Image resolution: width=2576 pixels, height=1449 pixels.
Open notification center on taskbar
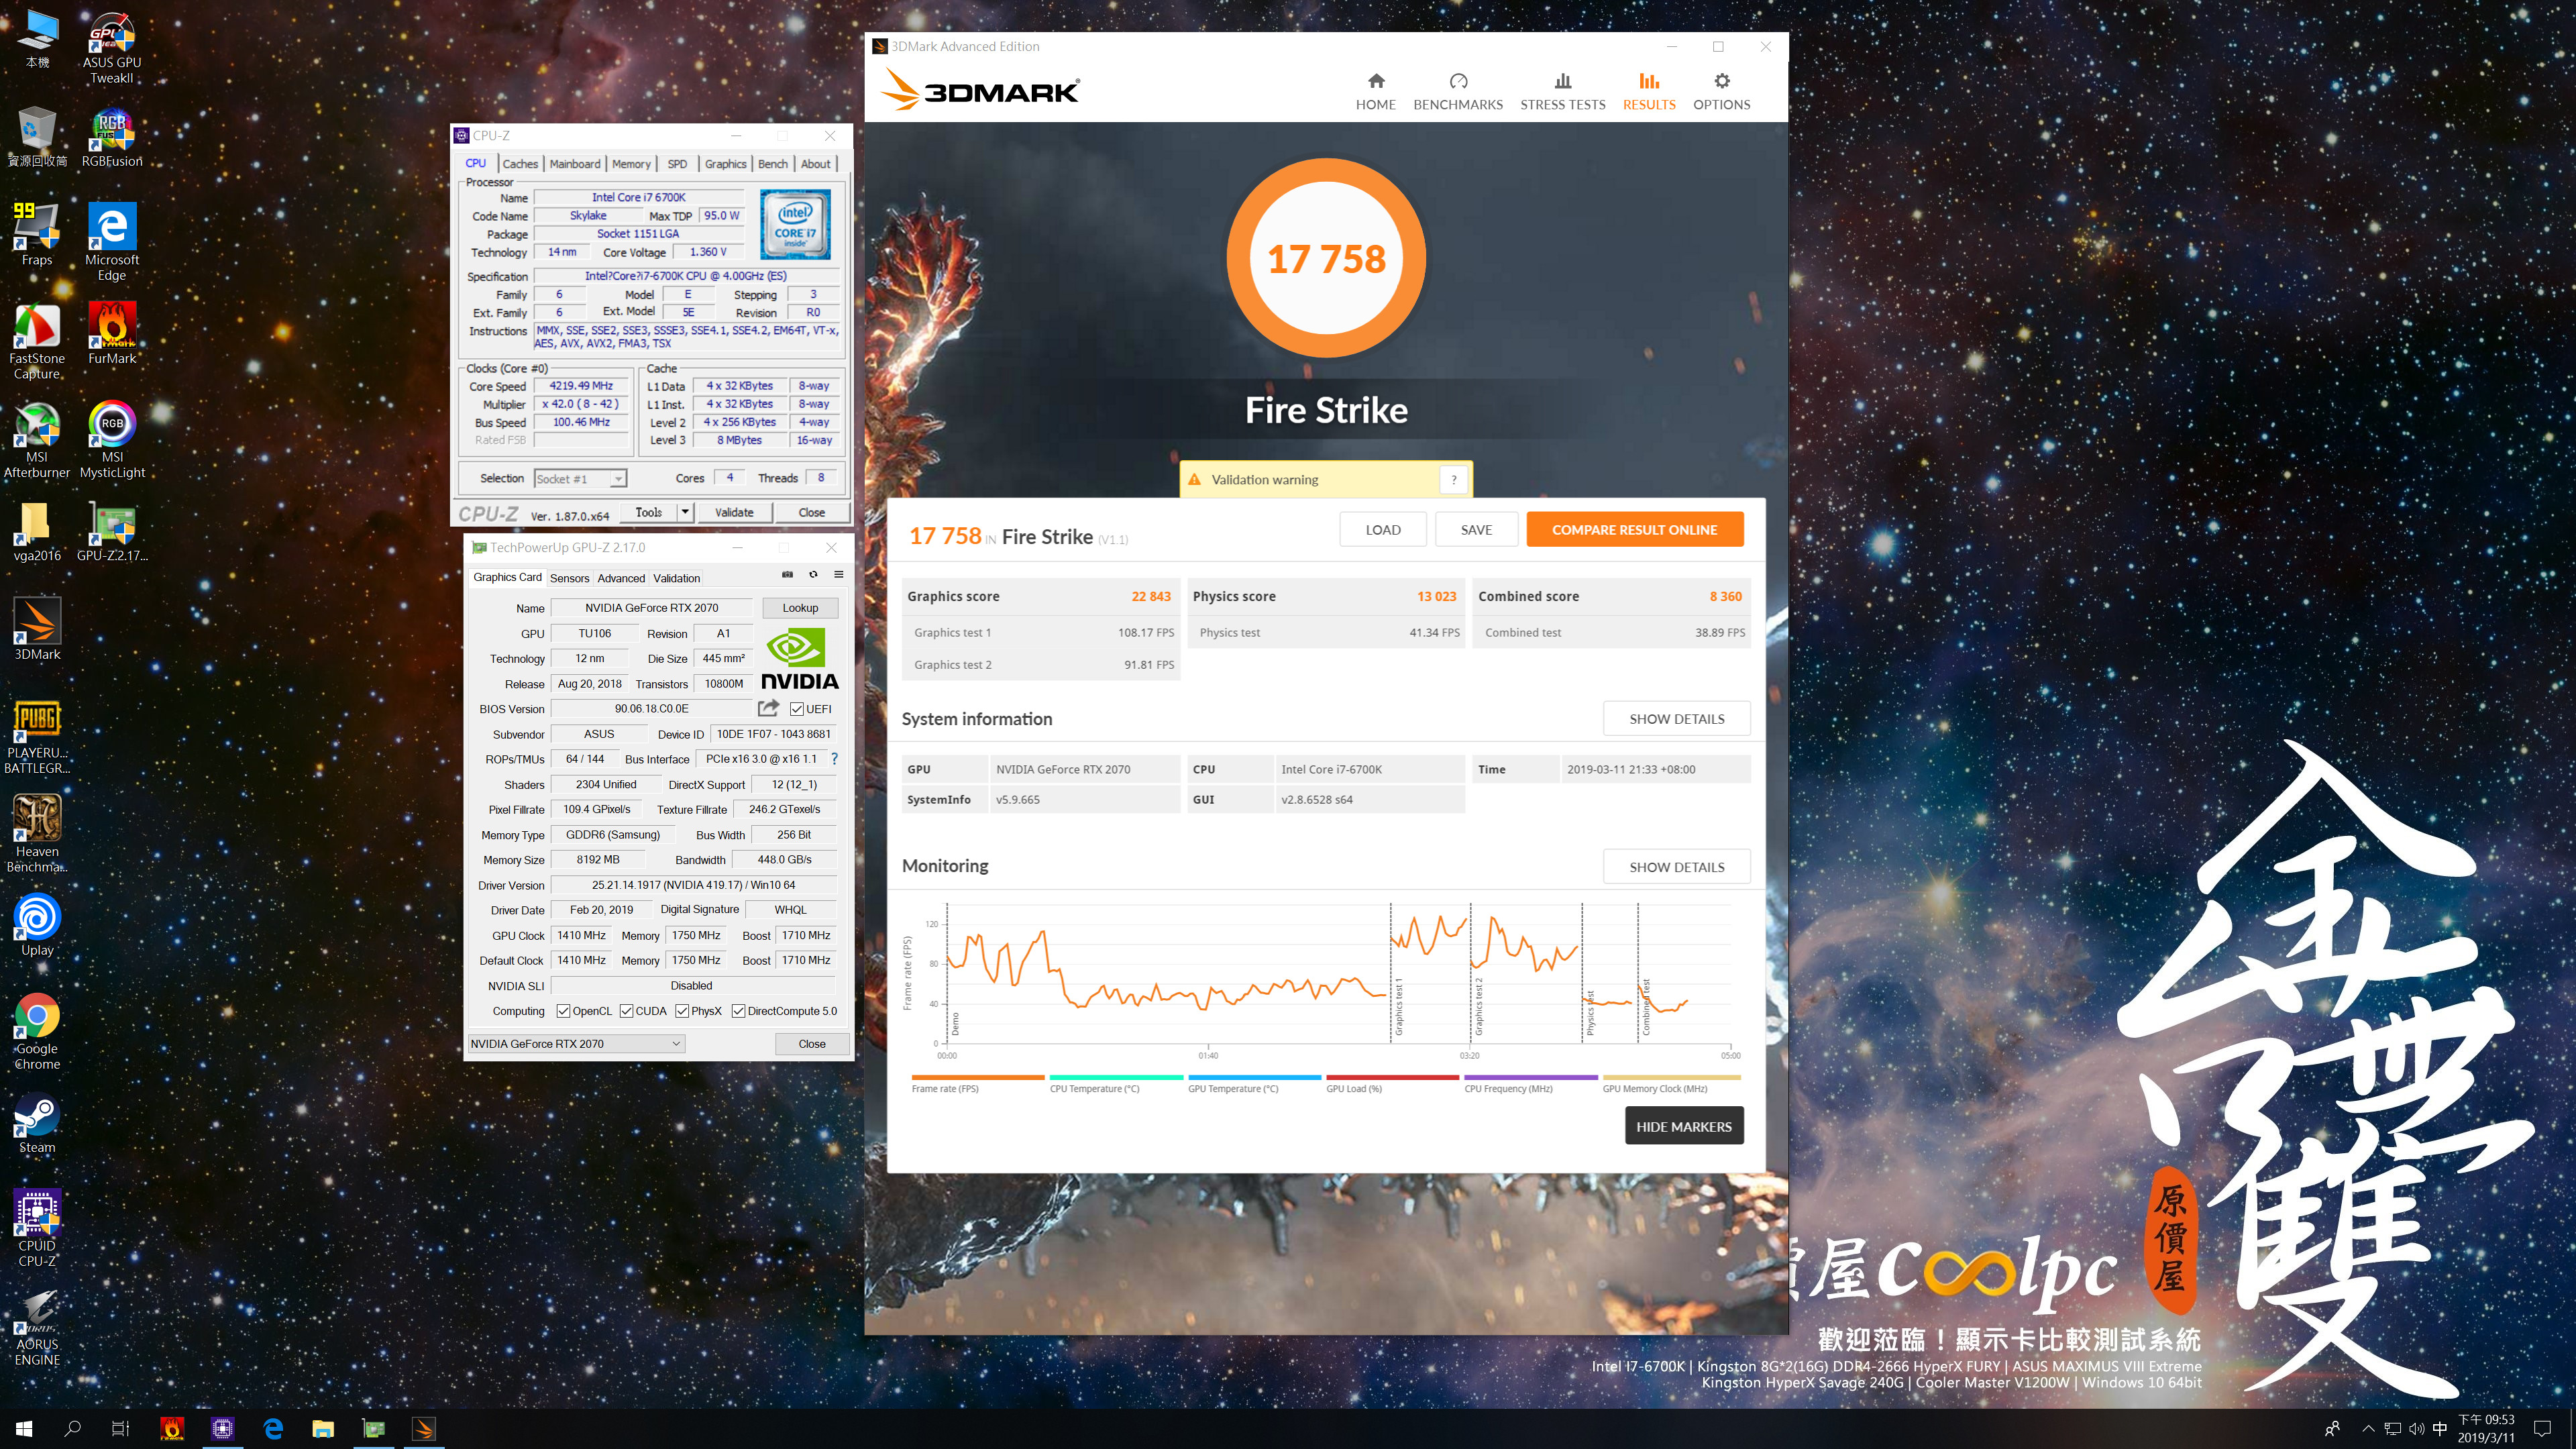pyautogui.click(x=2543, y=1428)
